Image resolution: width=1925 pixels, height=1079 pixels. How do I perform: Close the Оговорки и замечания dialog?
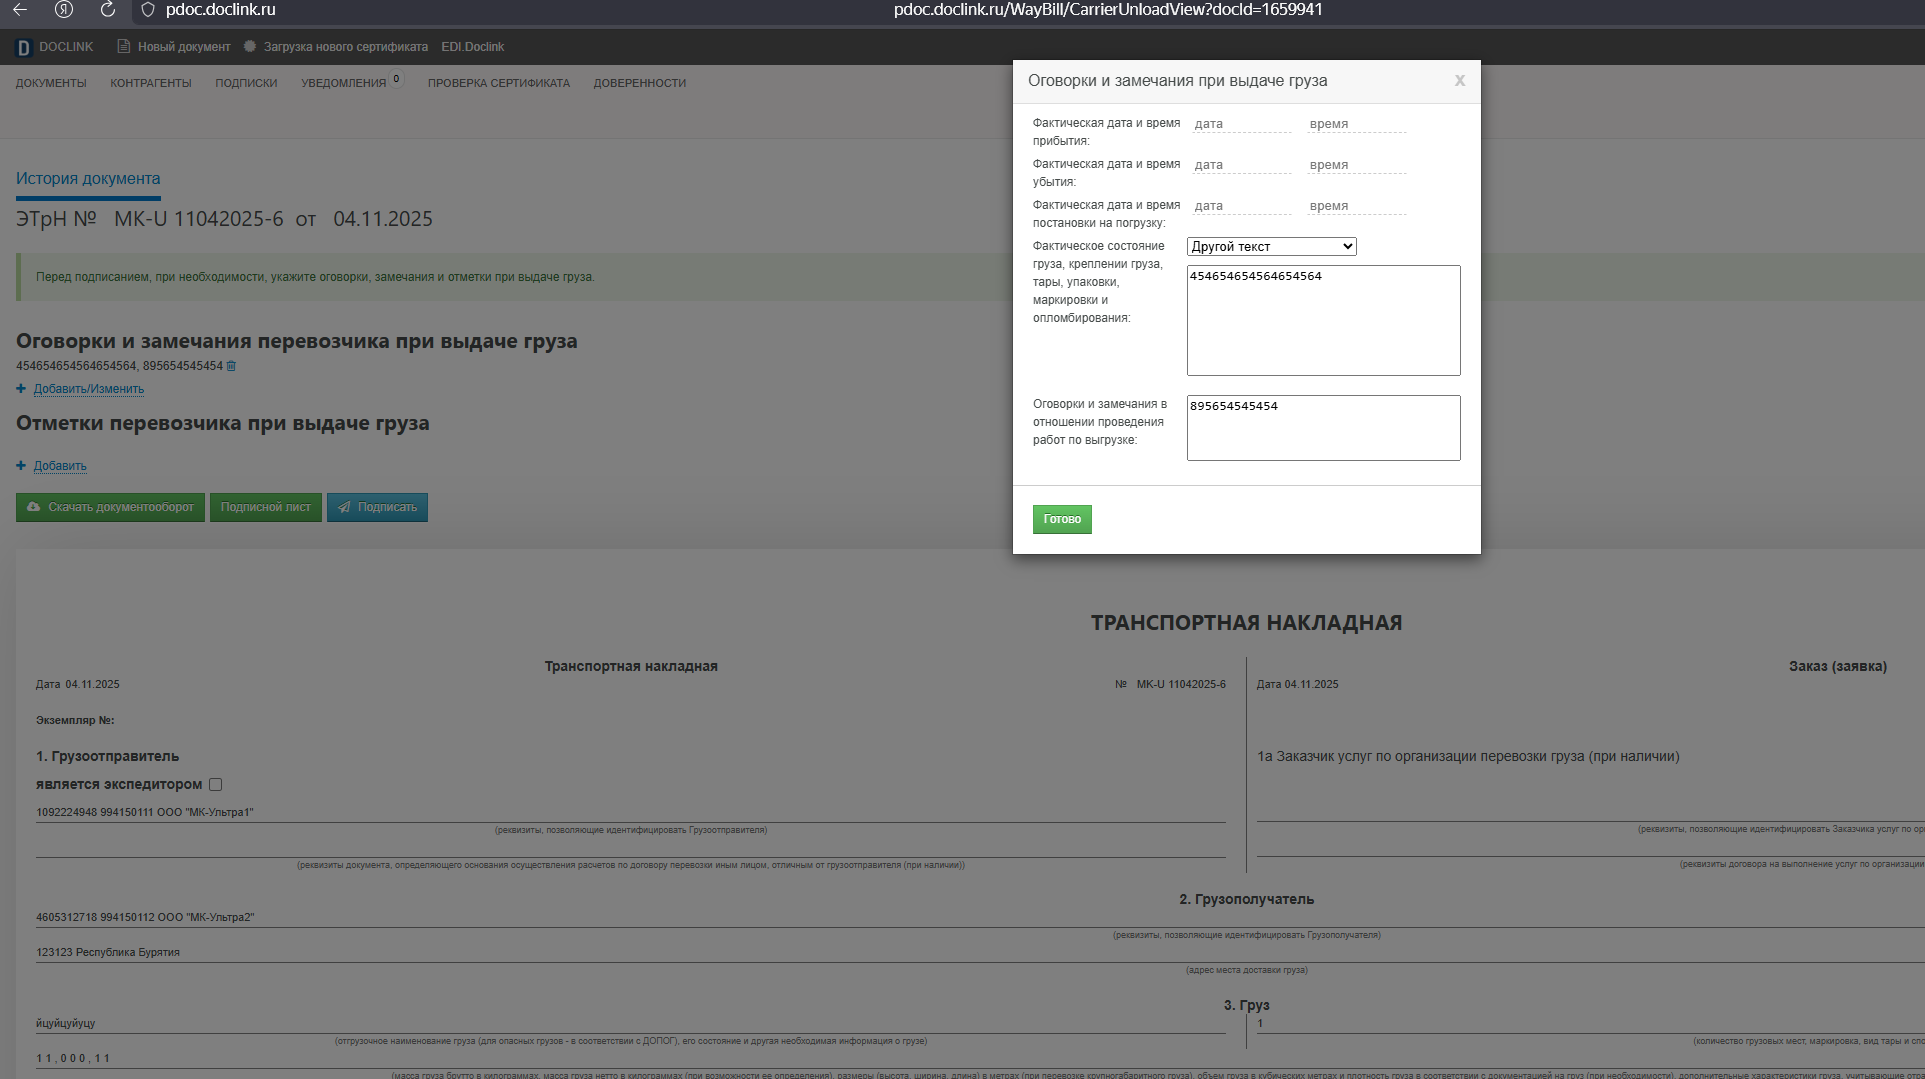[1460, 81]
